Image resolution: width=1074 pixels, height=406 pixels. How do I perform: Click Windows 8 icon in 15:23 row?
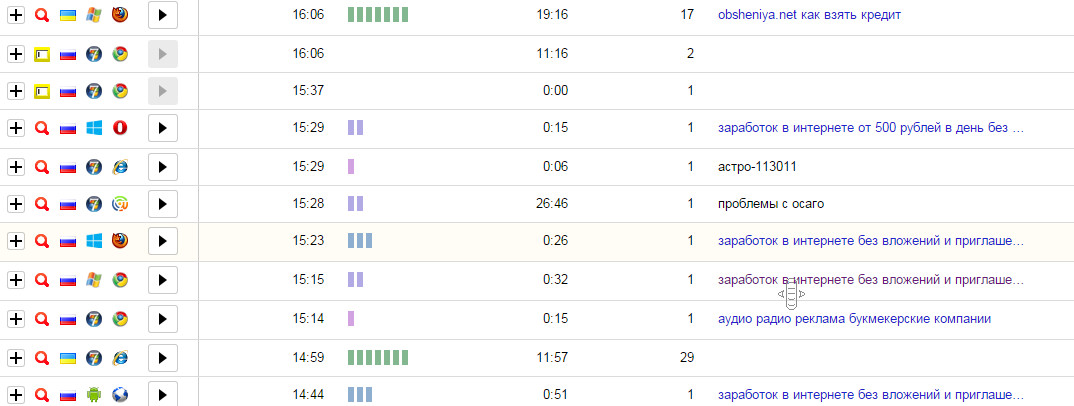[x=94, y=241]
